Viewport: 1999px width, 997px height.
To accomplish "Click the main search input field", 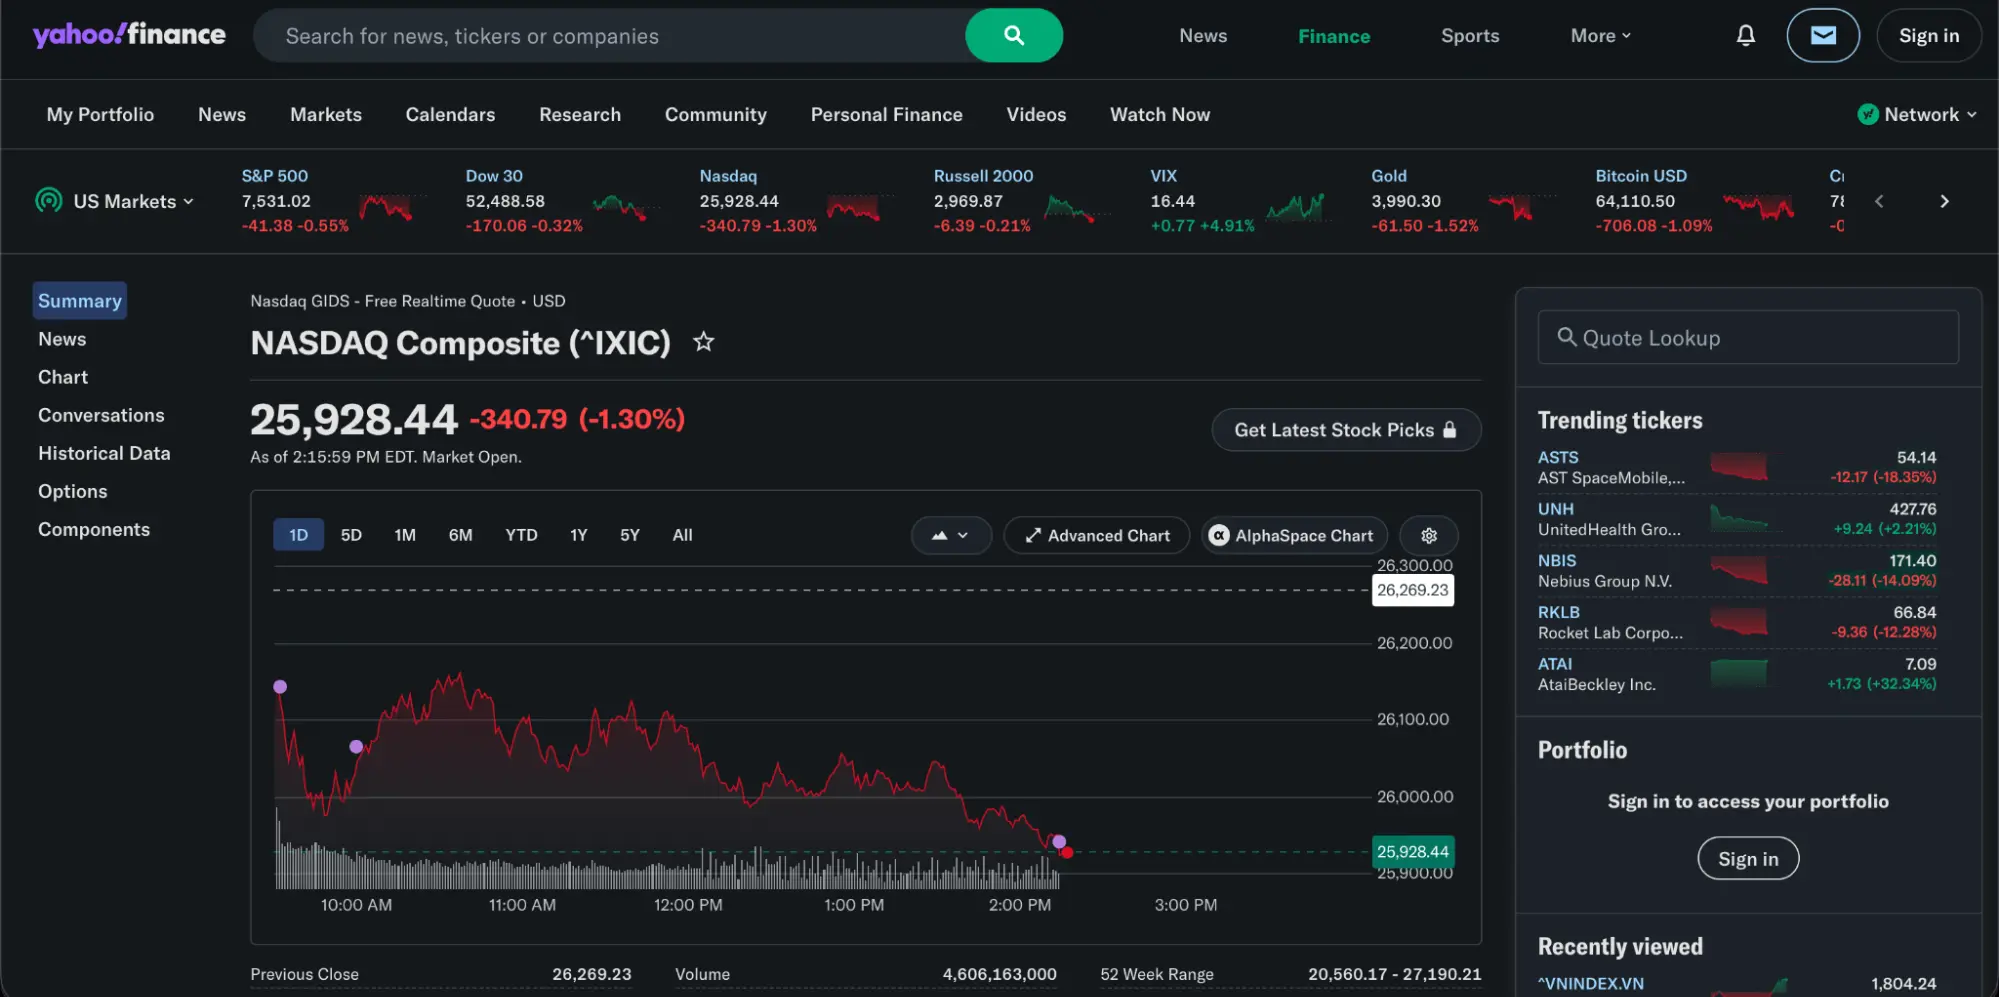I will click(x=610, y=35).
